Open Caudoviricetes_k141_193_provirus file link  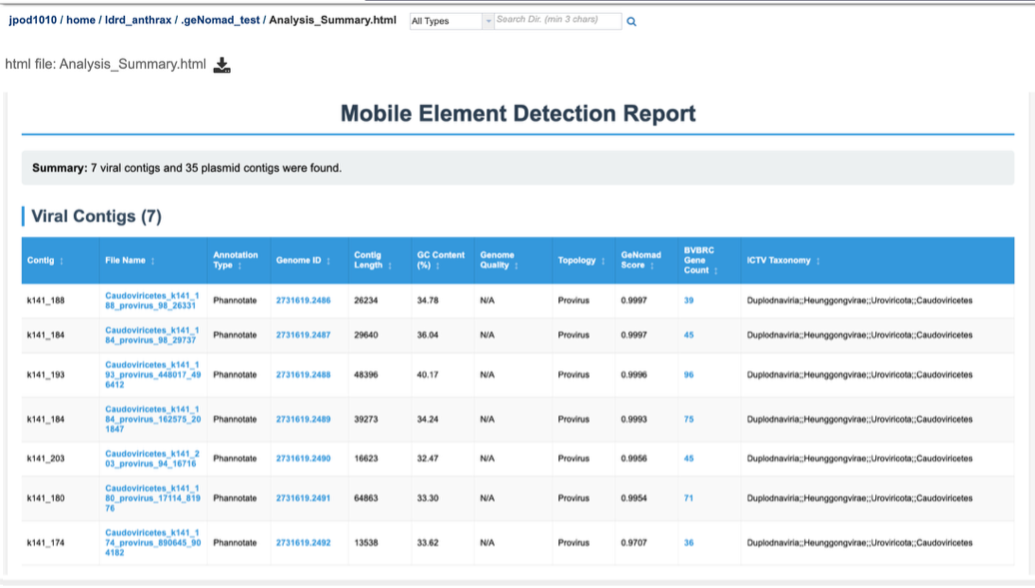pyautogui.click(x=152, y=374)
